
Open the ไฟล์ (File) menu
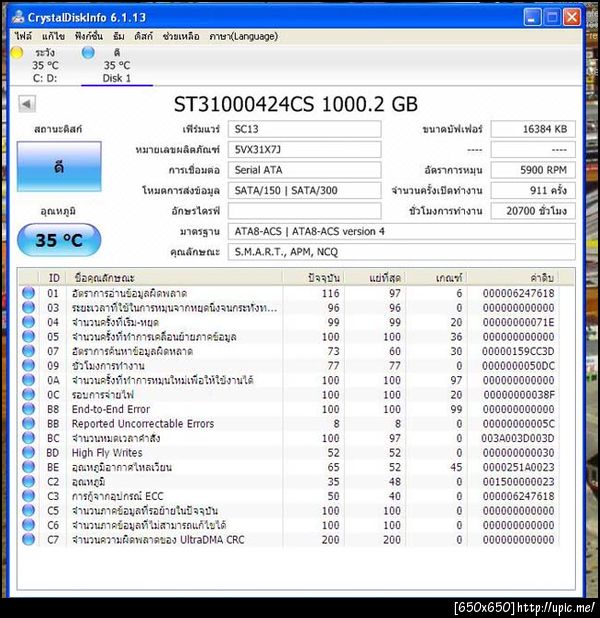(x=24, y=36)
